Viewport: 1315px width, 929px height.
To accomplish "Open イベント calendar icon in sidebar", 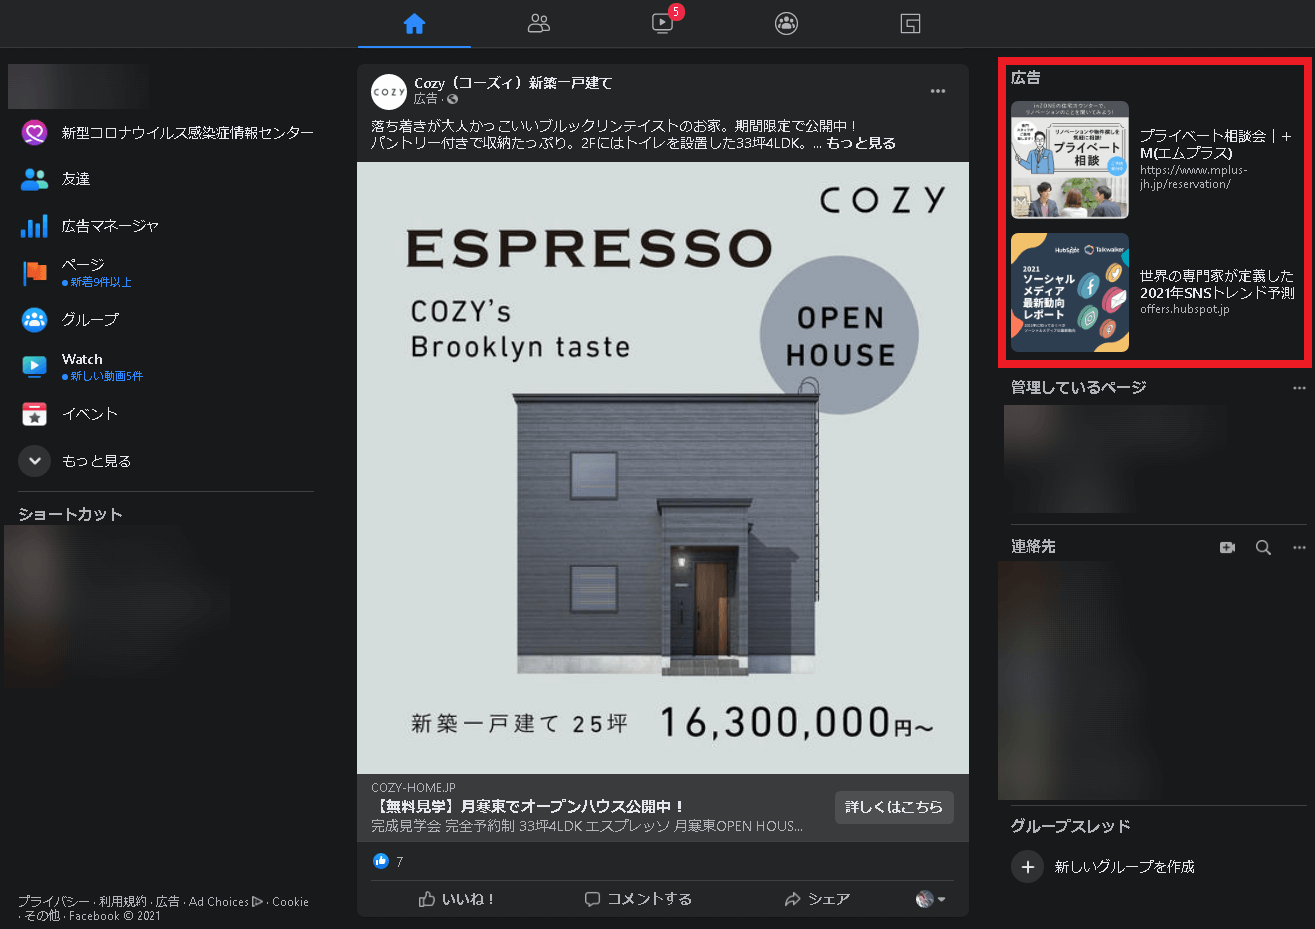I will (34, 413).
